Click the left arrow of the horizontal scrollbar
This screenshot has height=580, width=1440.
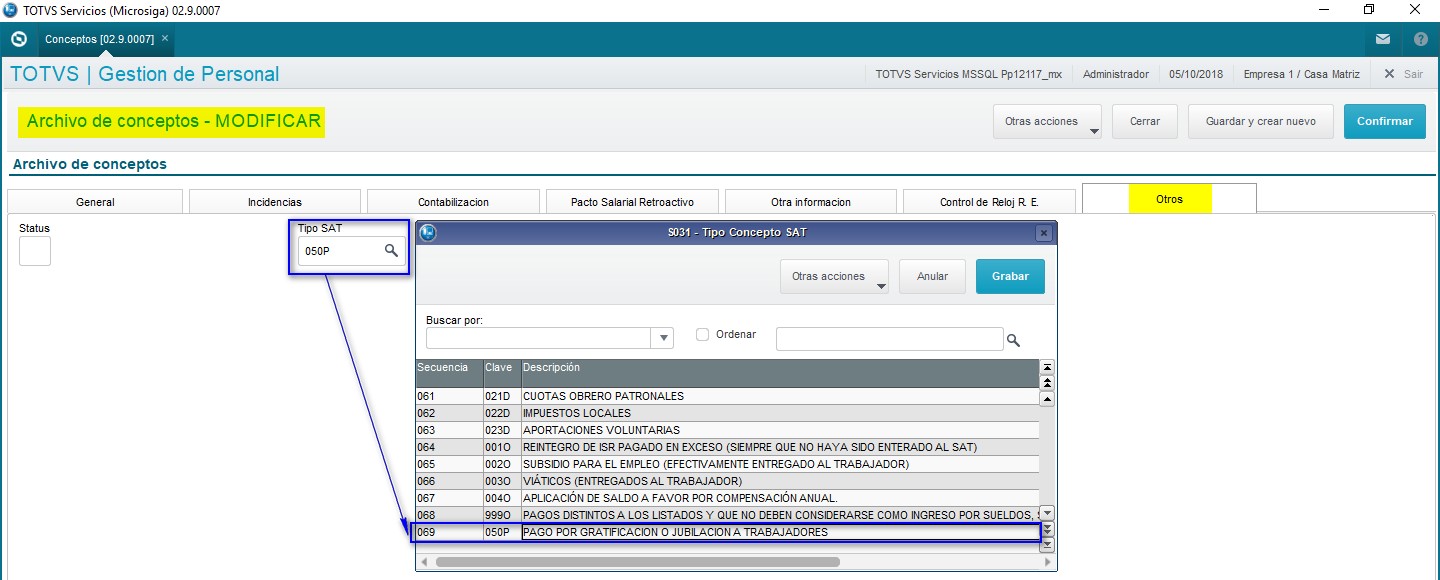(424, 562)
